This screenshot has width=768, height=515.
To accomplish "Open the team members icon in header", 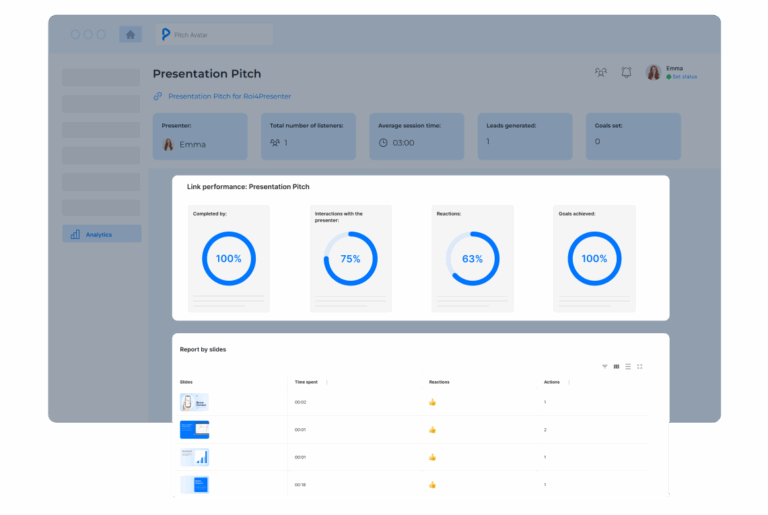I will [x=601, y=73].
